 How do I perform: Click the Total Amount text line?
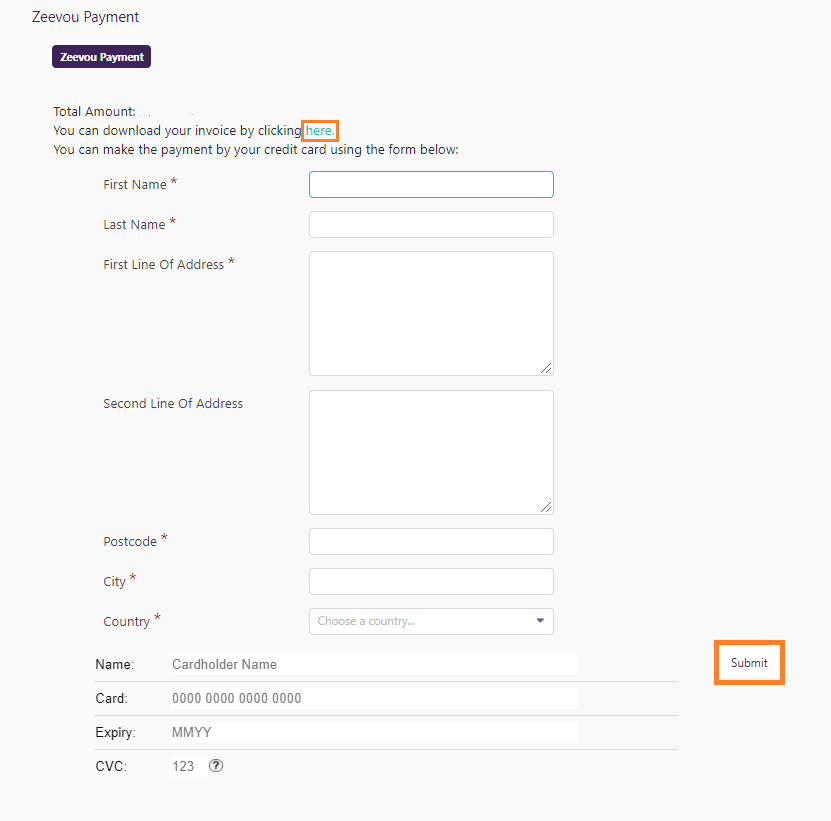(94, 111)
